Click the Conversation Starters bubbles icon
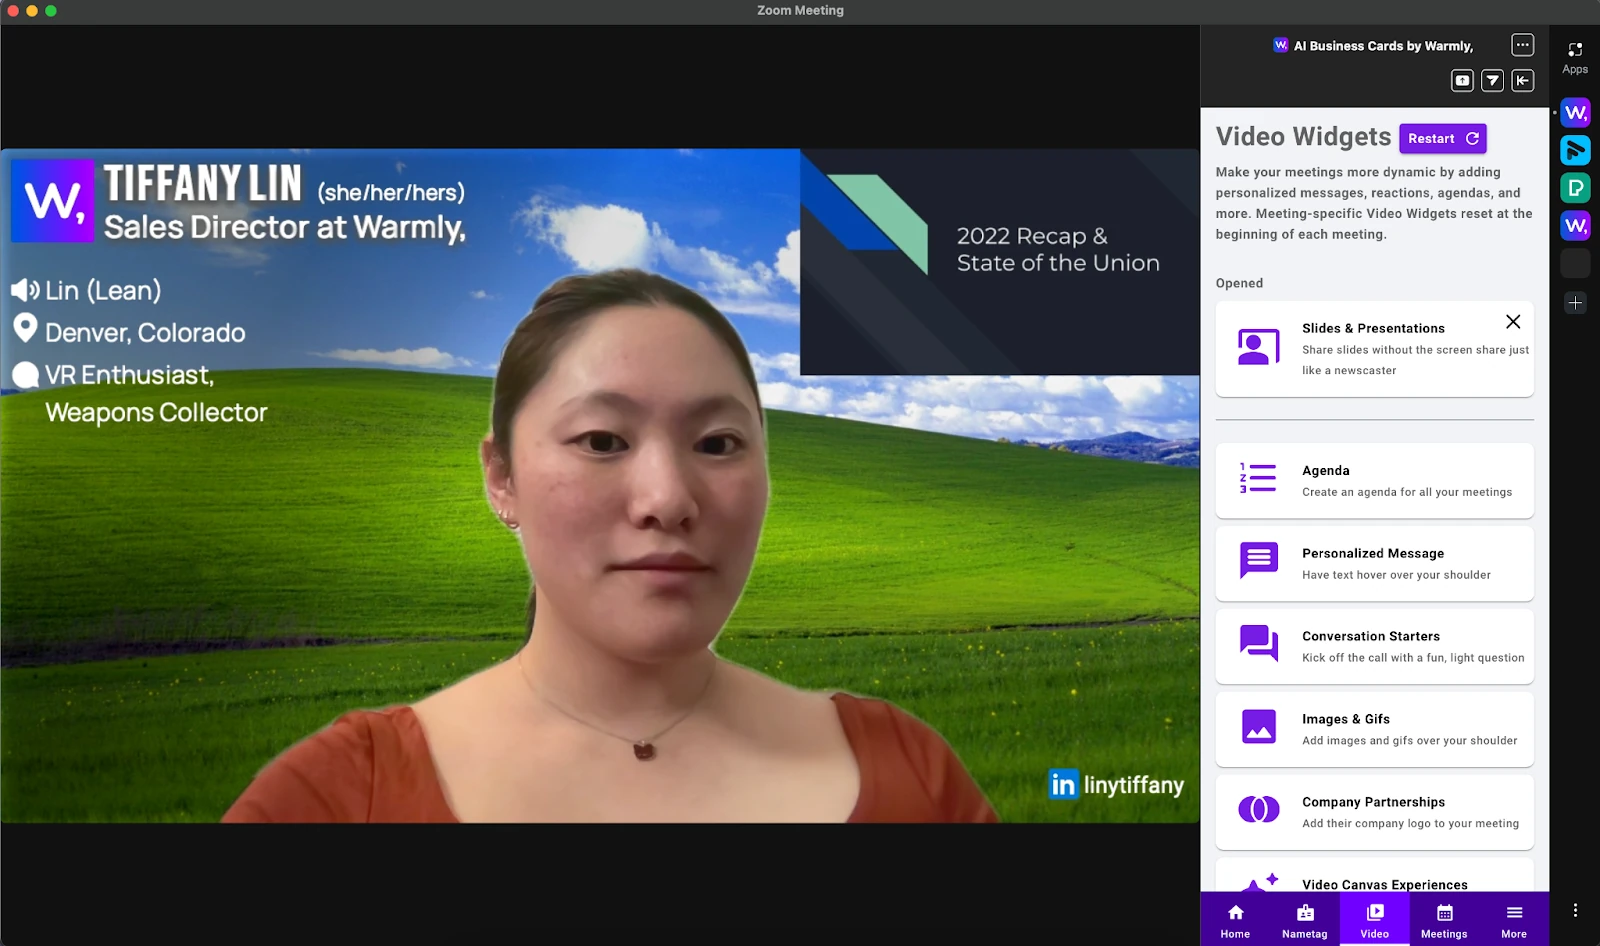1600x946 pixels. click(1259, 643)
